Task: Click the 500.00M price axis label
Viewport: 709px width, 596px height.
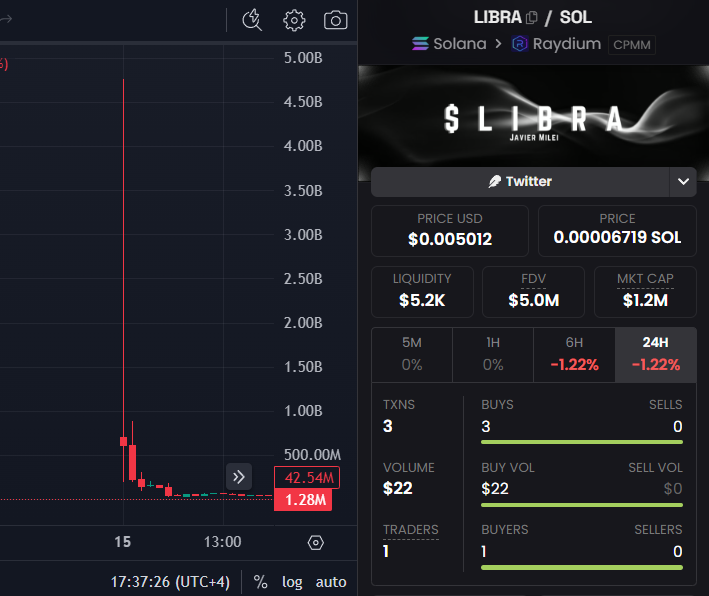Action: (312, 454)
